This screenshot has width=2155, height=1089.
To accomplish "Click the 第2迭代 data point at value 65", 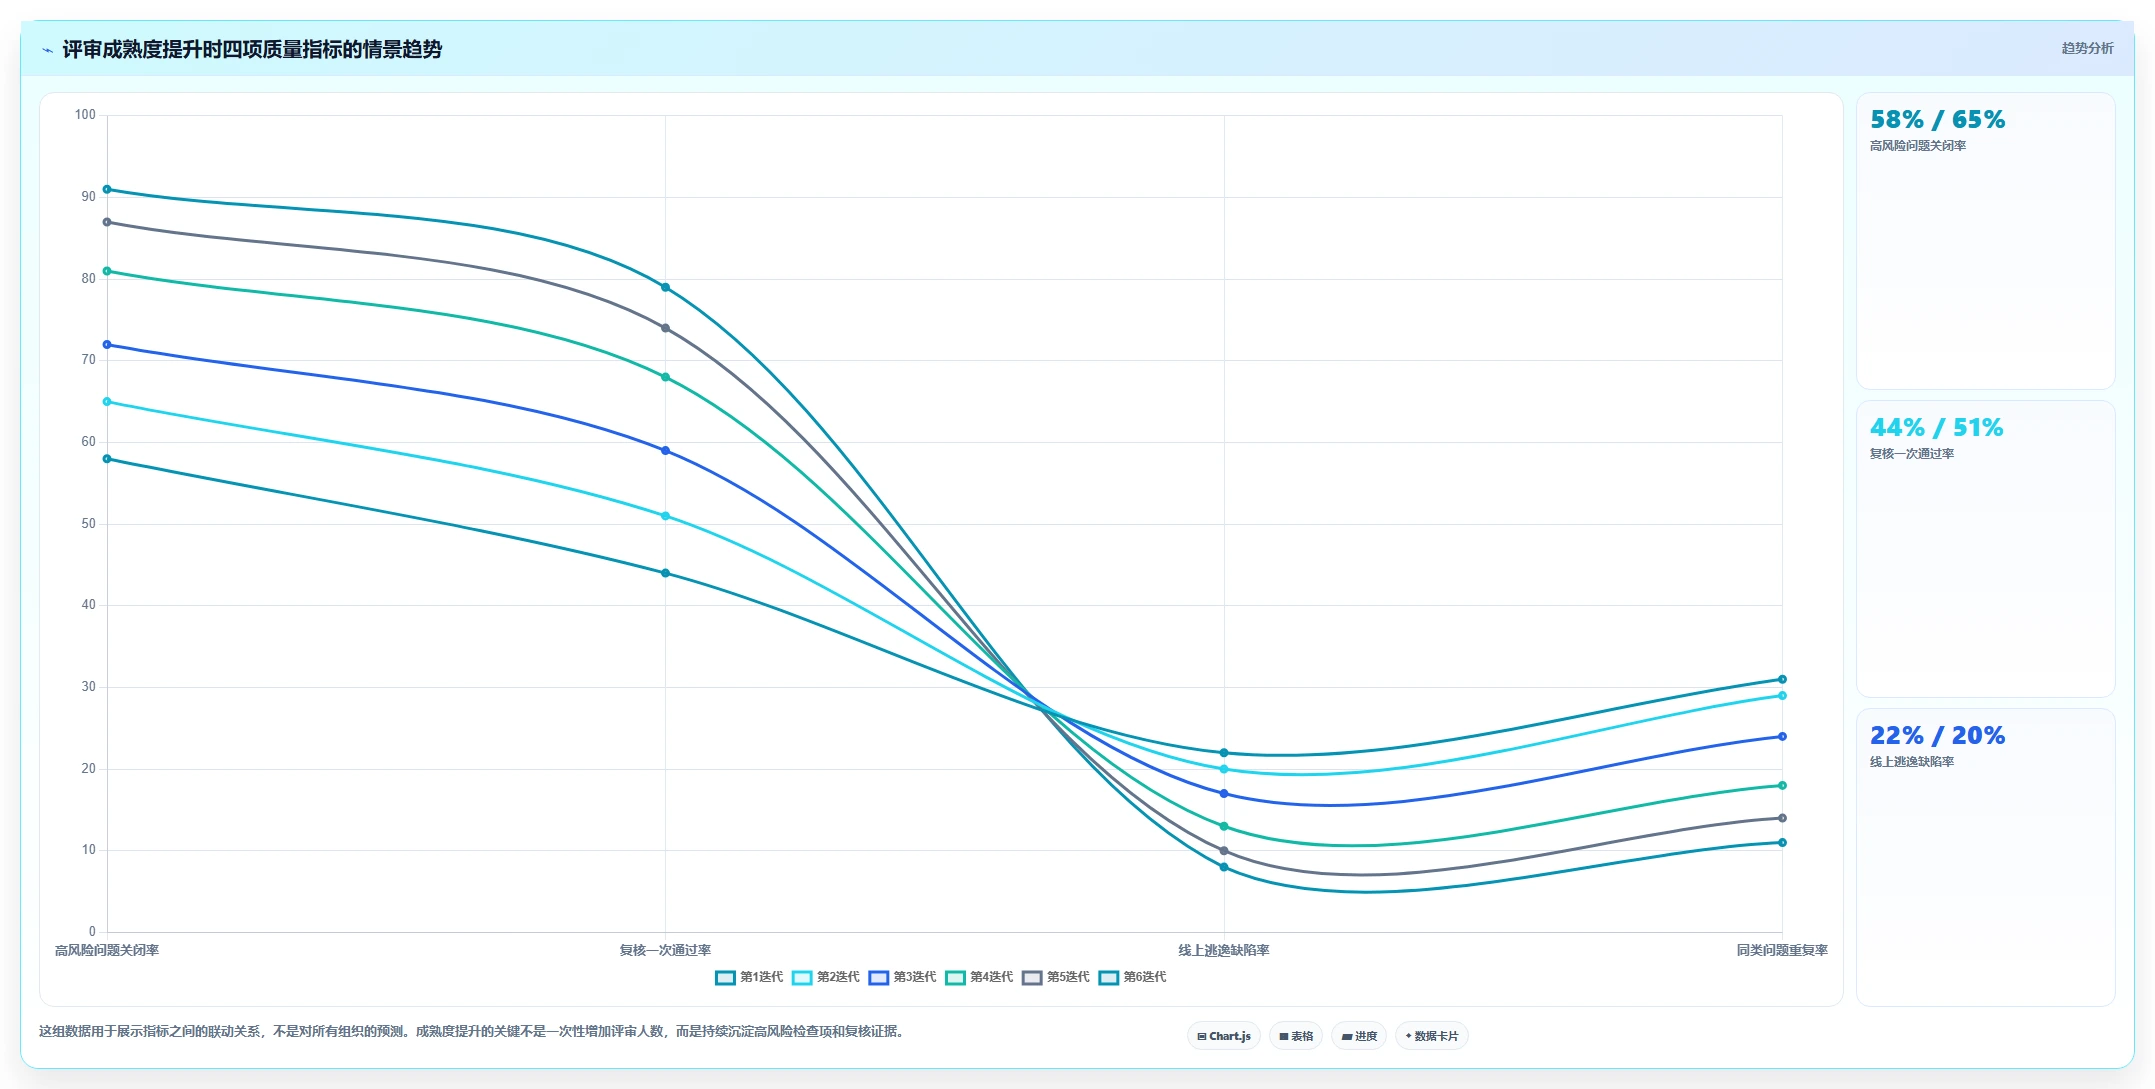I will 107,402.
